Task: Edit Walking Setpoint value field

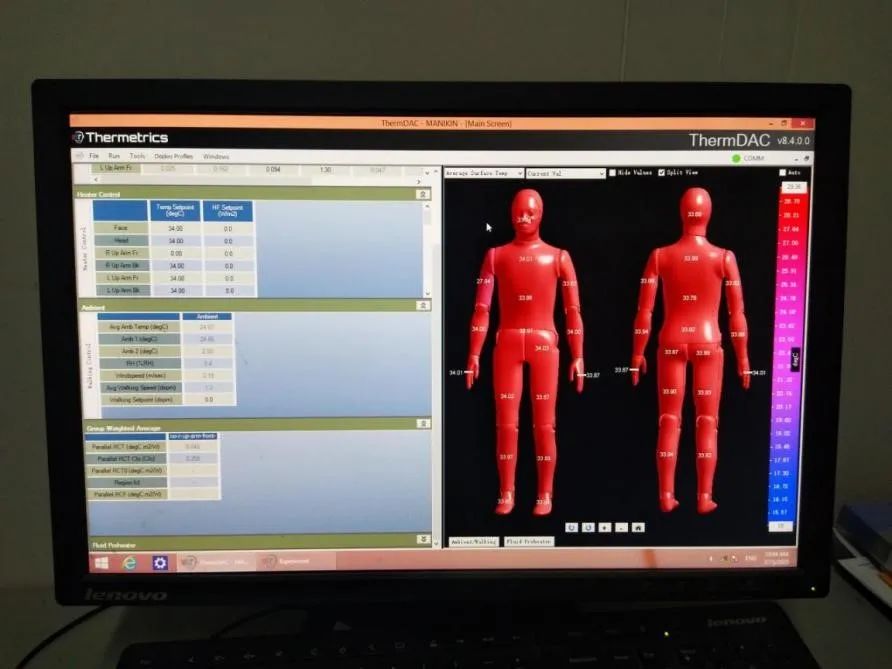Action: (x=209, y=399)
